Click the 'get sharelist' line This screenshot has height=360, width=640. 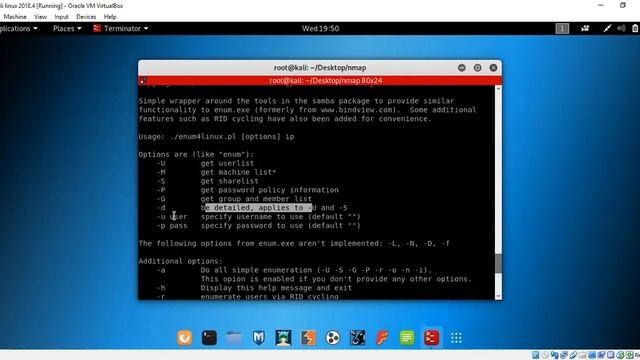[229, 181]
